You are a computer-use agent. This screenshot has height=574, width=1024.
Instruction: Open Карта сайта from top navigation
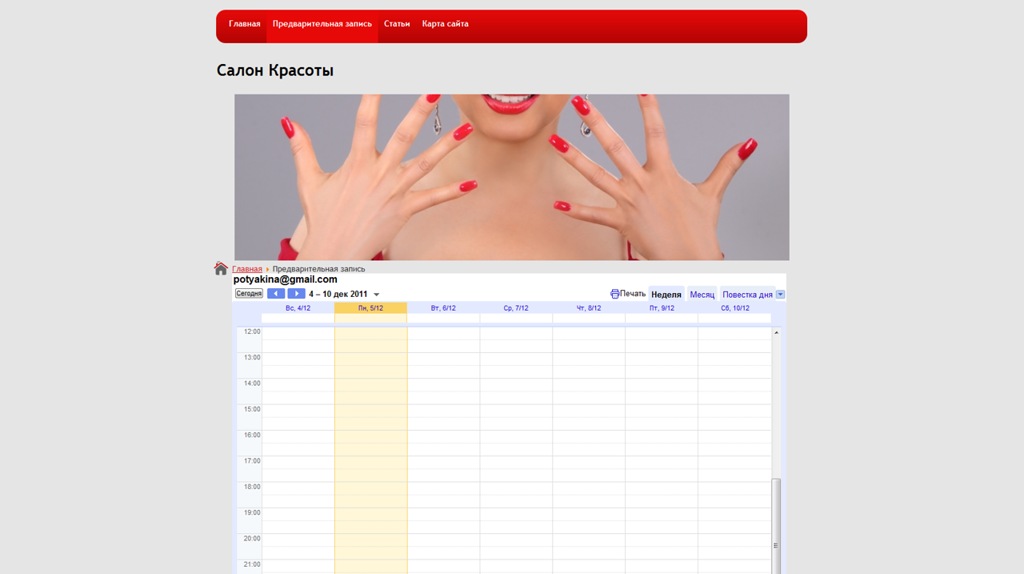click(445, 24)
